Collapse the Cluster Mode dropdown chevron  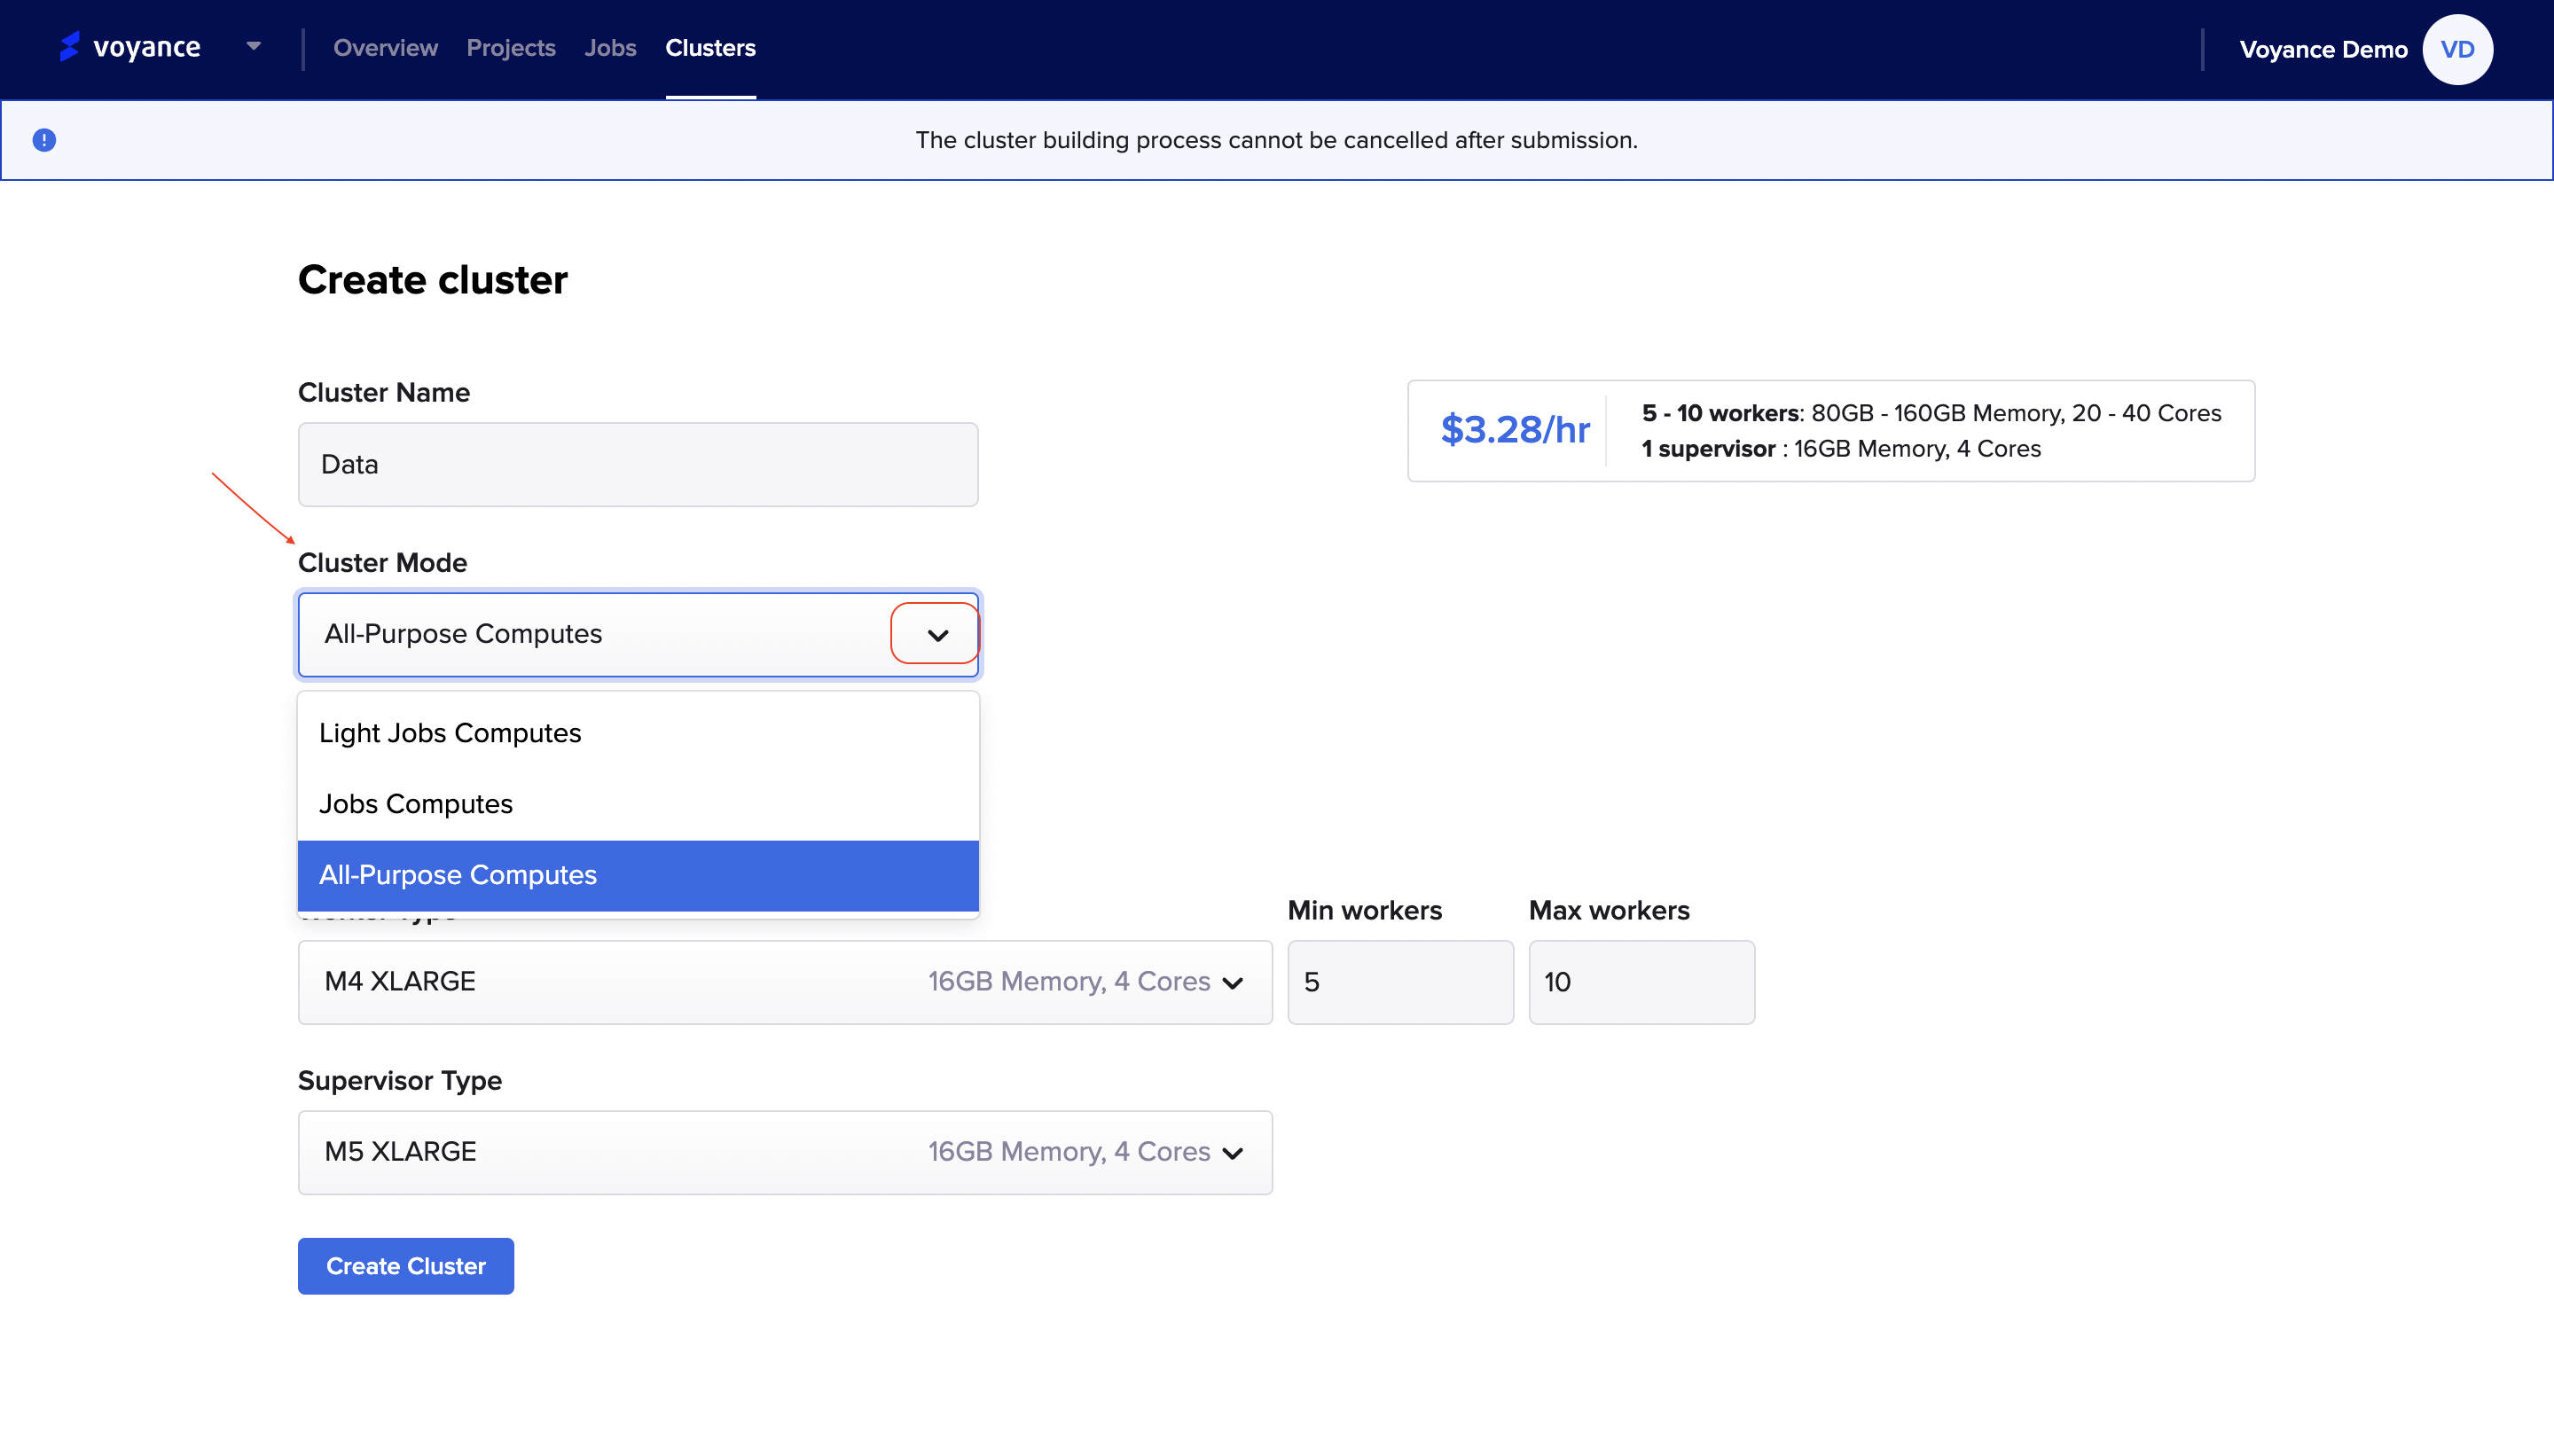click(936, 634)
